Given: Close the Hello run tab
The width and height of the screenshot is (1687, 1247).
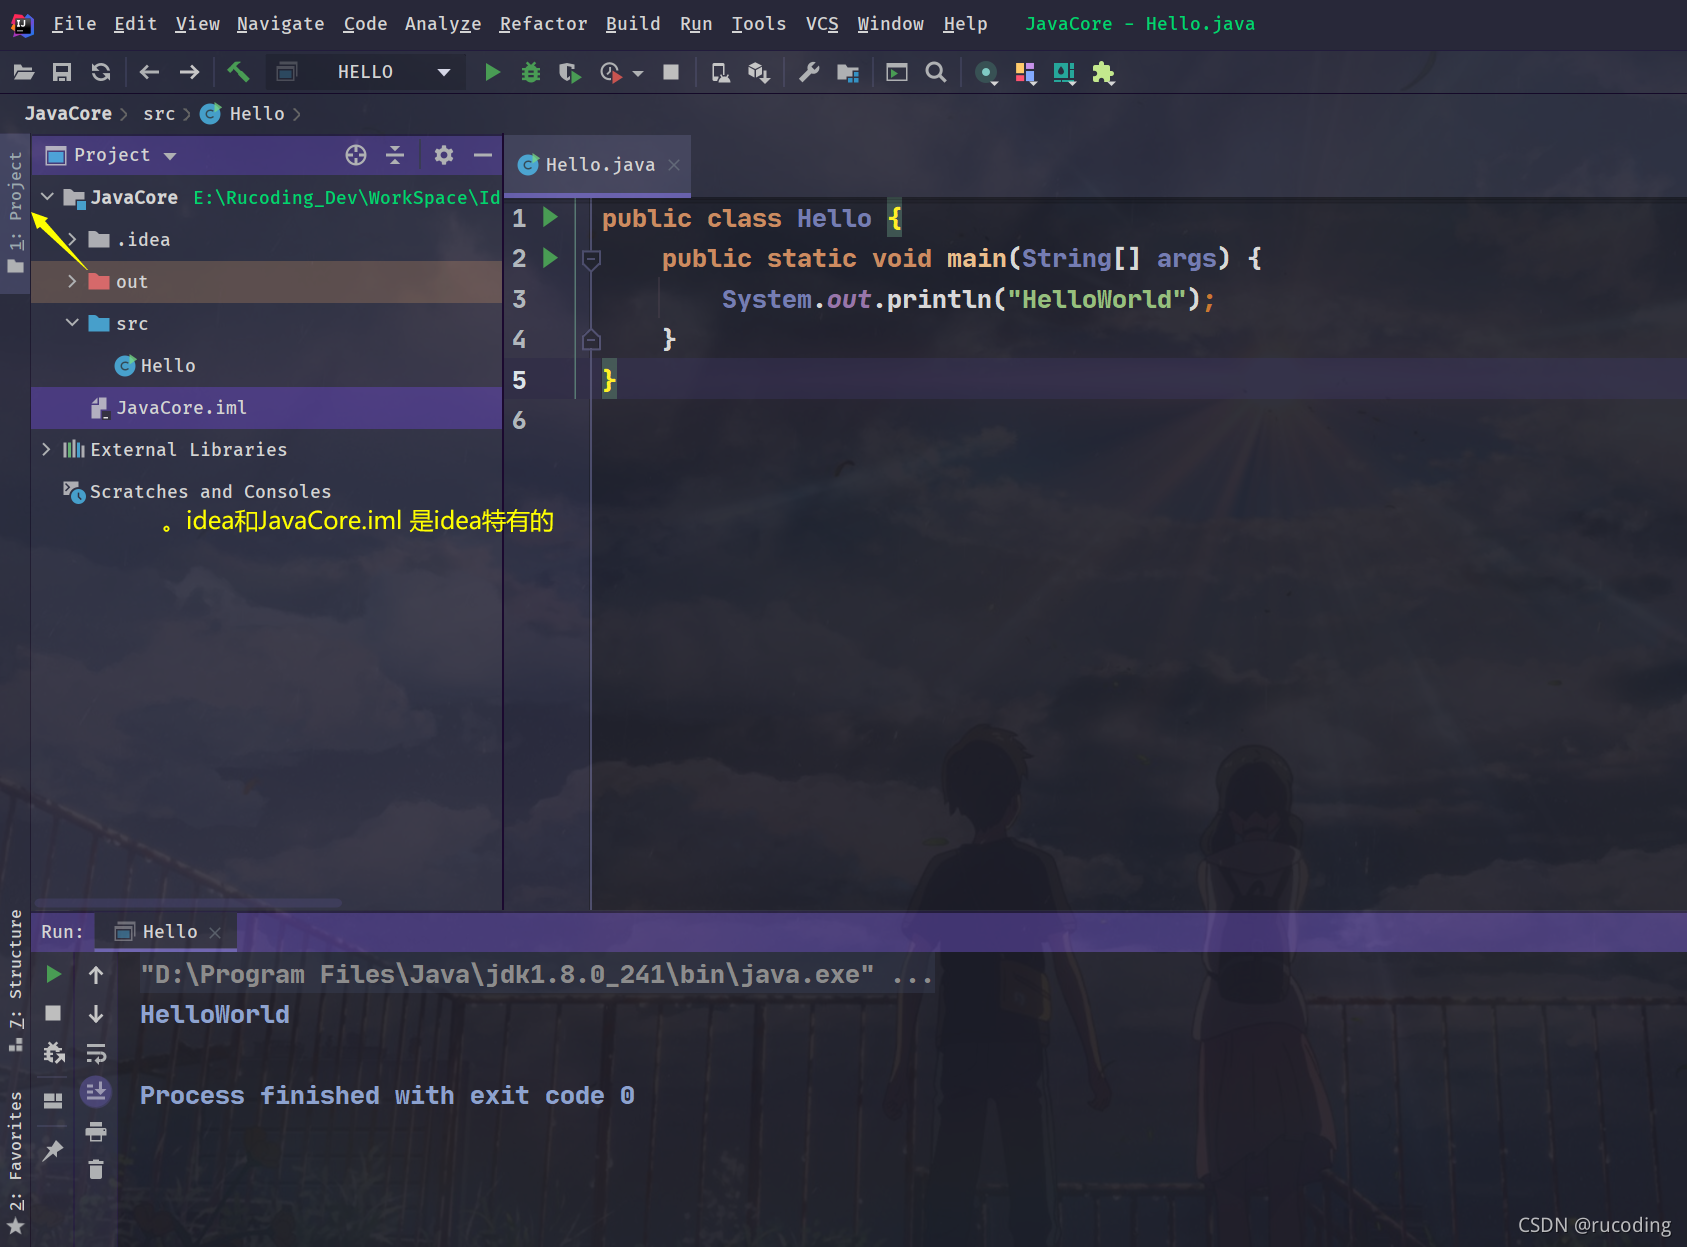Looking at the screenshot, I should pos(215,932).
